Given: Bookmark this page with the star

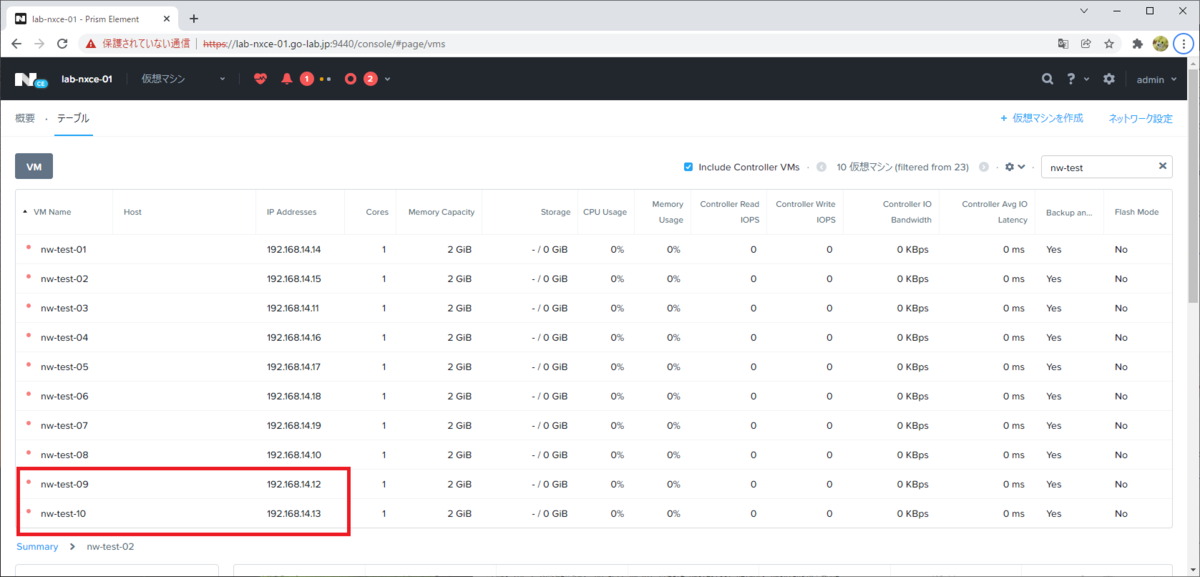Looking at the screenshot, I should pos(1109,44).
